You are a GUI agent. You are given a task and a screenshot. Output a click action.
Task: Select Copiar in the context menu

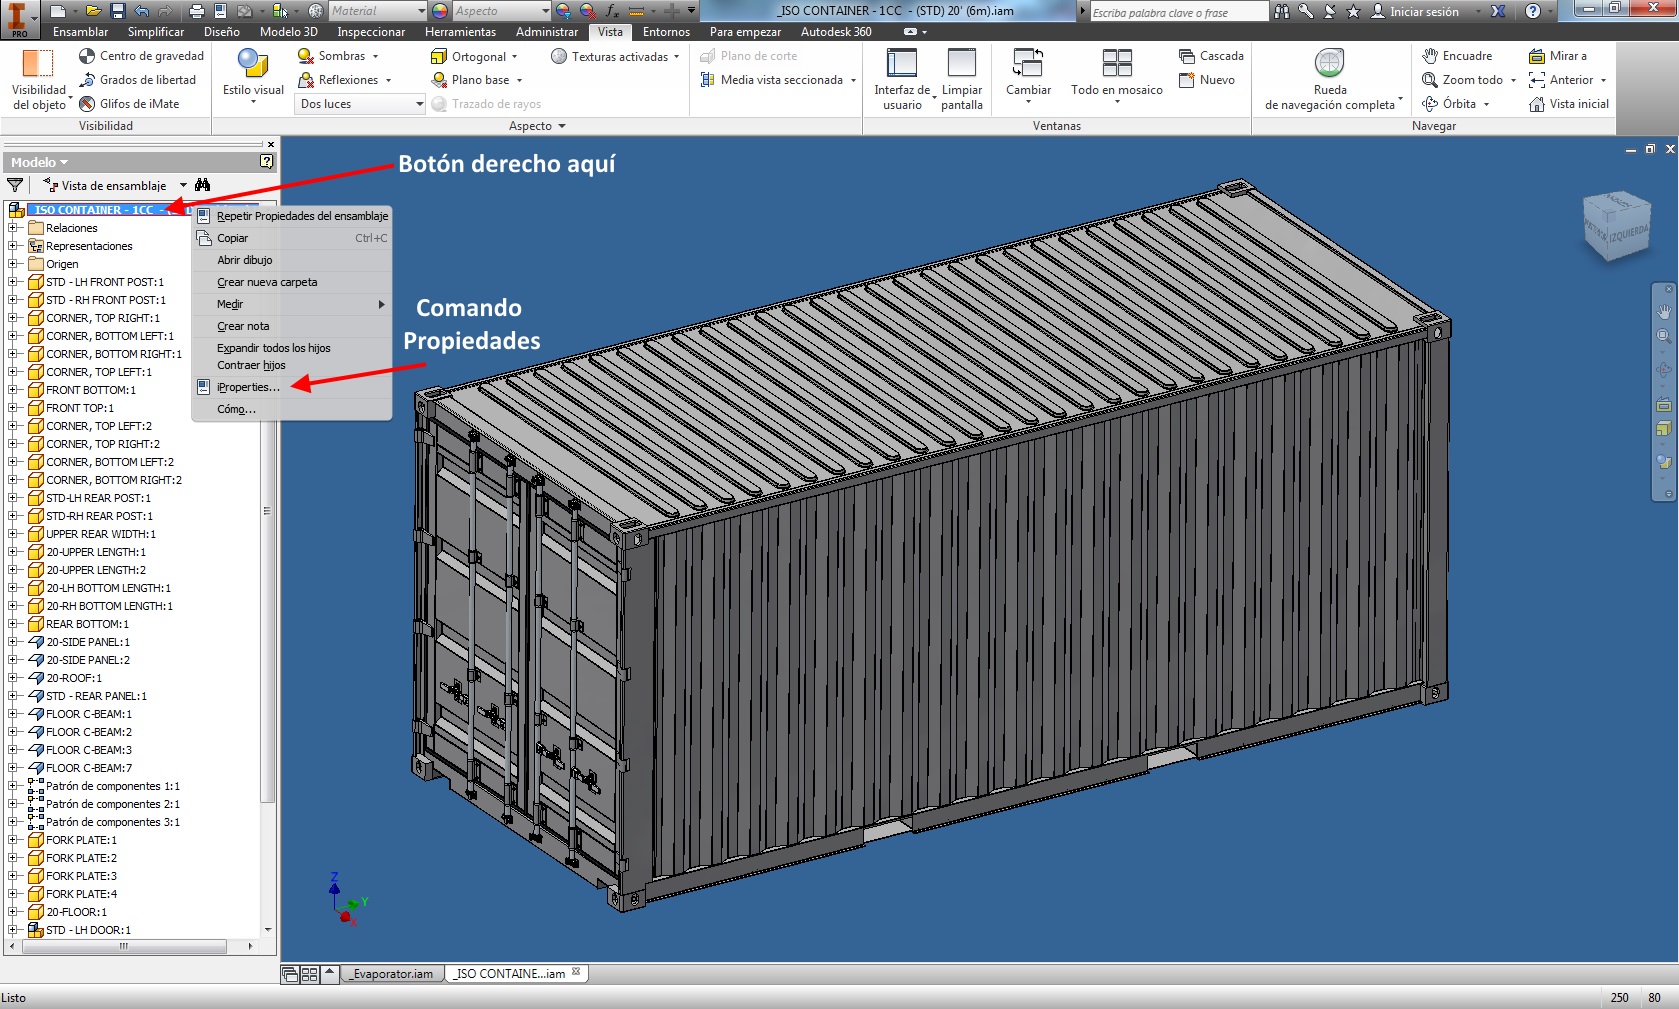point(291,238)
